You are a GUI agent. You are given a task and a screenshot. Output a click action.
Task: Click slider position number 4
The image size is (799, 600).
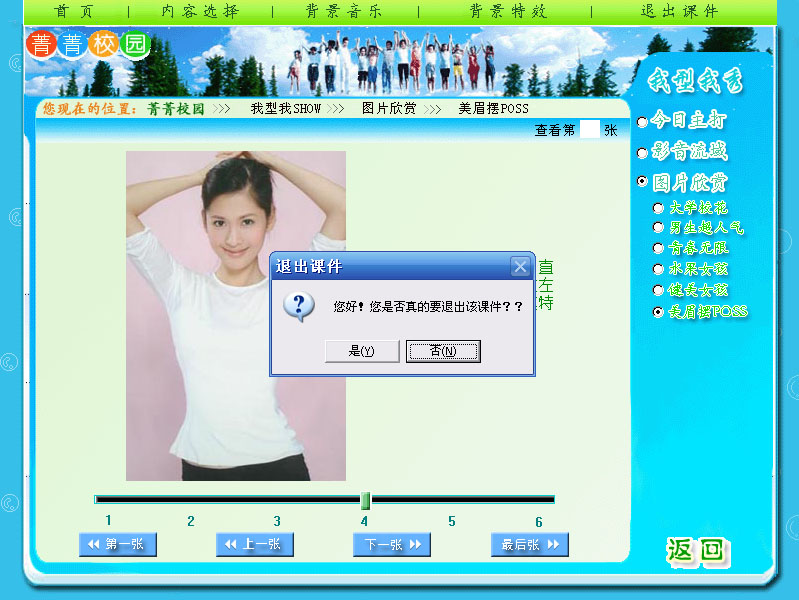[364, 521]
